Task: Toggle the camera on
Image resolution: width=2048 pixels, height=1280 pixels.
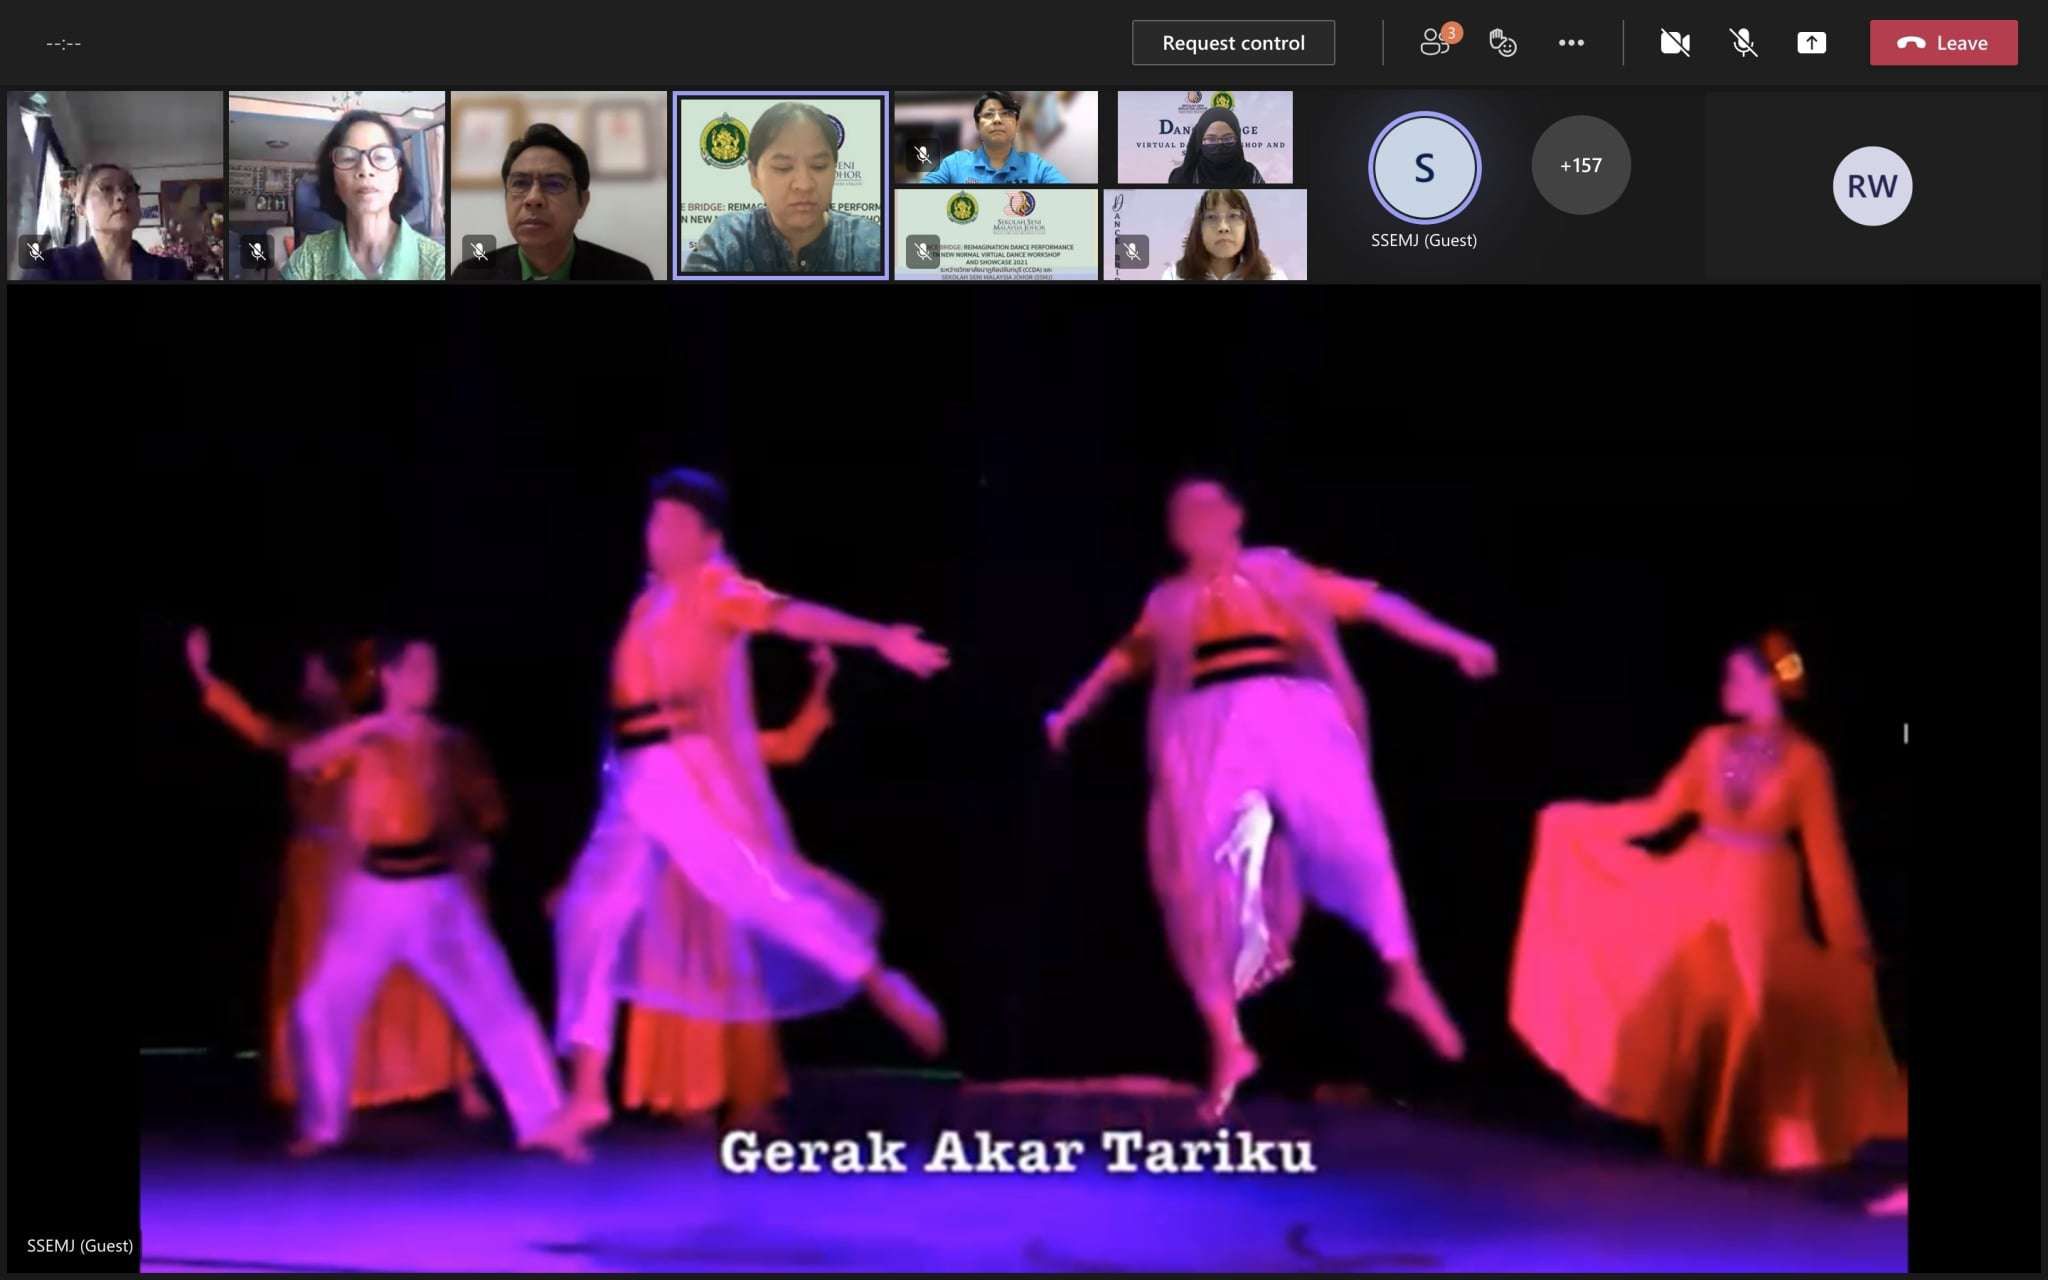Action: pyautogui.click(x=1675, y=43)
